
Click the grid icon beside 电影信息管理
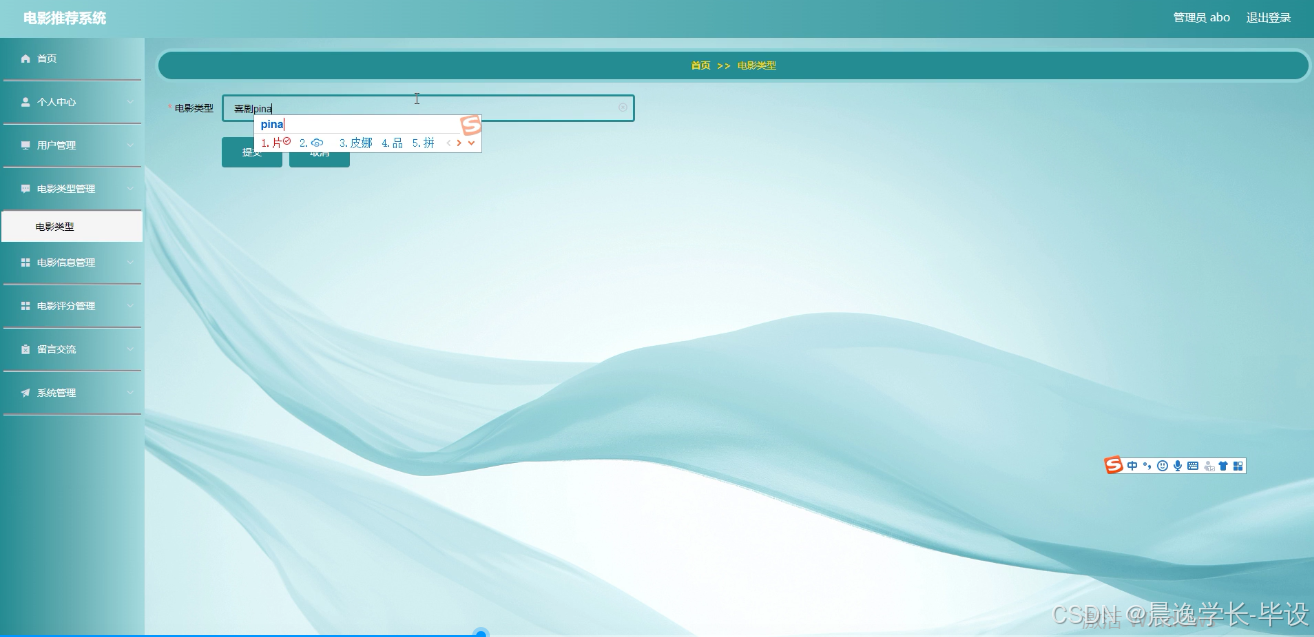(26, 263)
